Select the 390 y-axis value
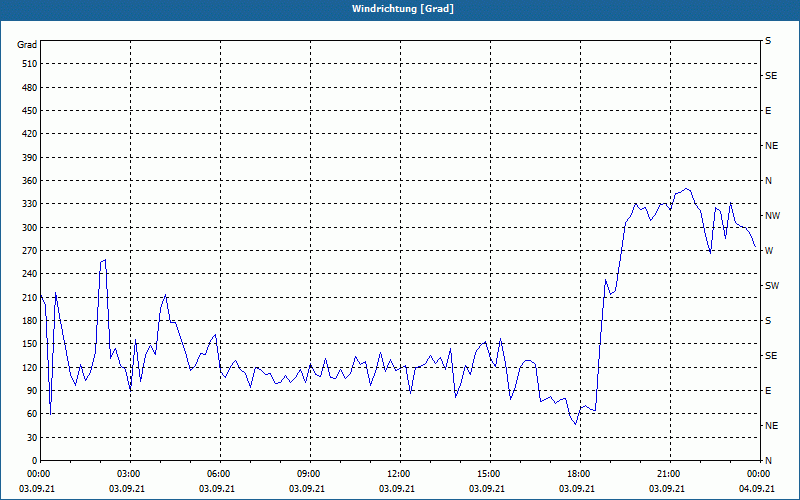 pos(30,158)
